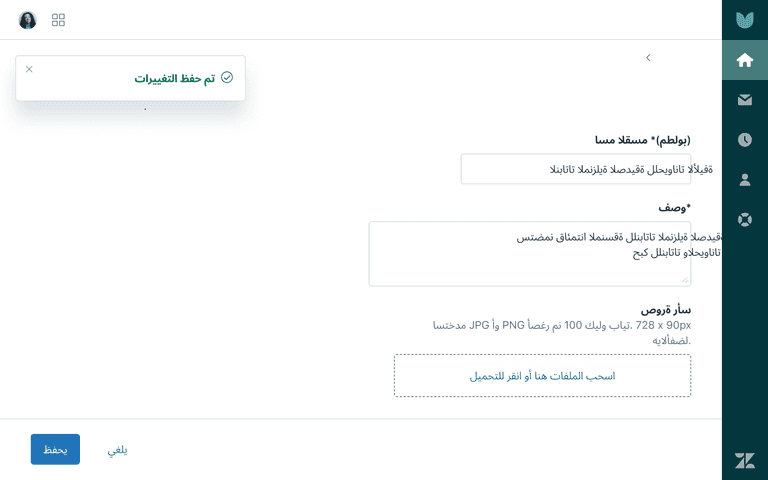Open the grid apps icon in header
Viewport: 768px width, 480px height.
58,20
